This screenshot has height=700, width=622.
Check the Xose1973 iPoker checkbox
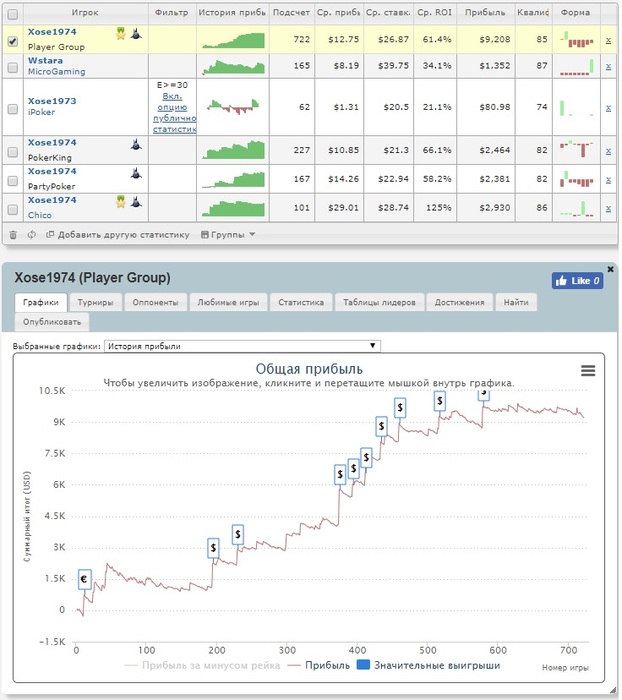(x=13, y=108)
